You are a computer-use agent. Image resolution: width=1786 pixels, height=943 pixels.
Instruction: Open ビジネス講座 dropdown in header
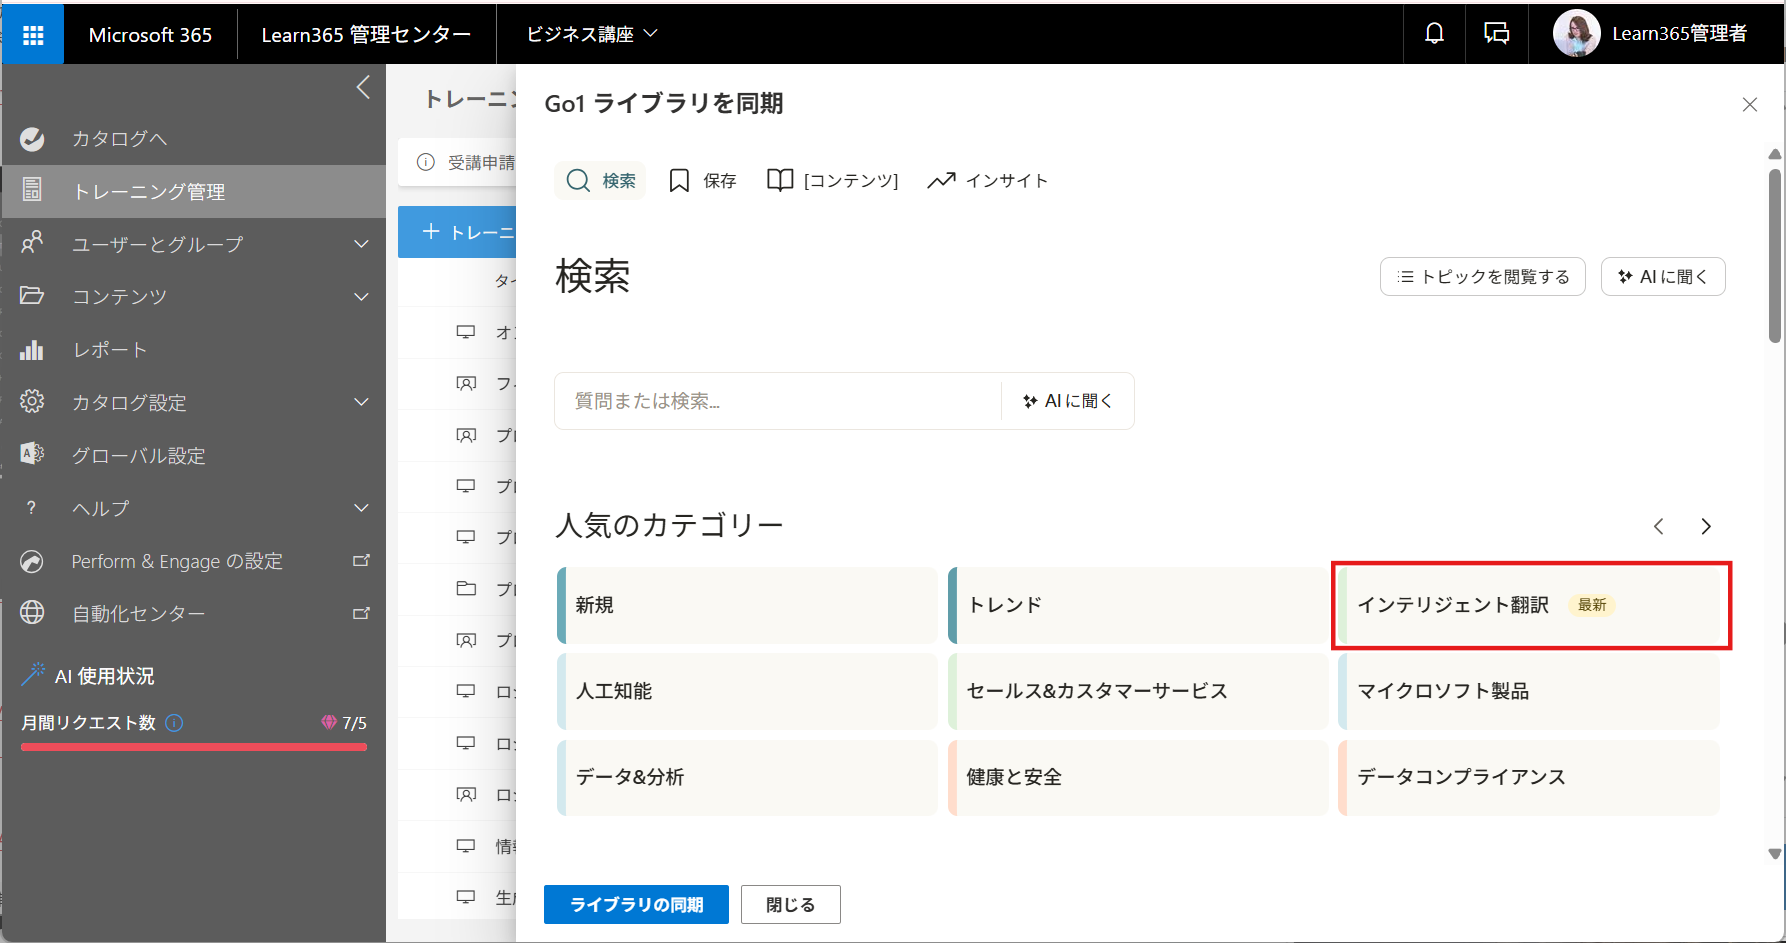click(x=592, y=34)
